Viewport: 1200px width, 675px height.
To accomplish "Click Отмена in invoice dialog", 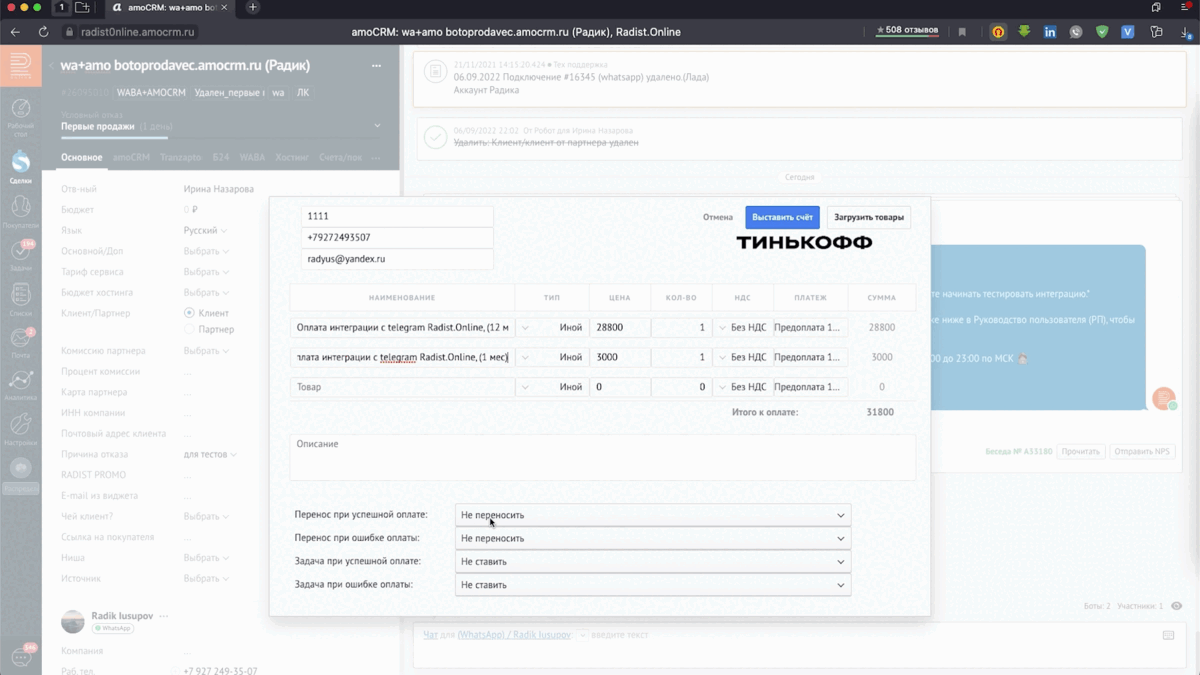I will 718,217.
